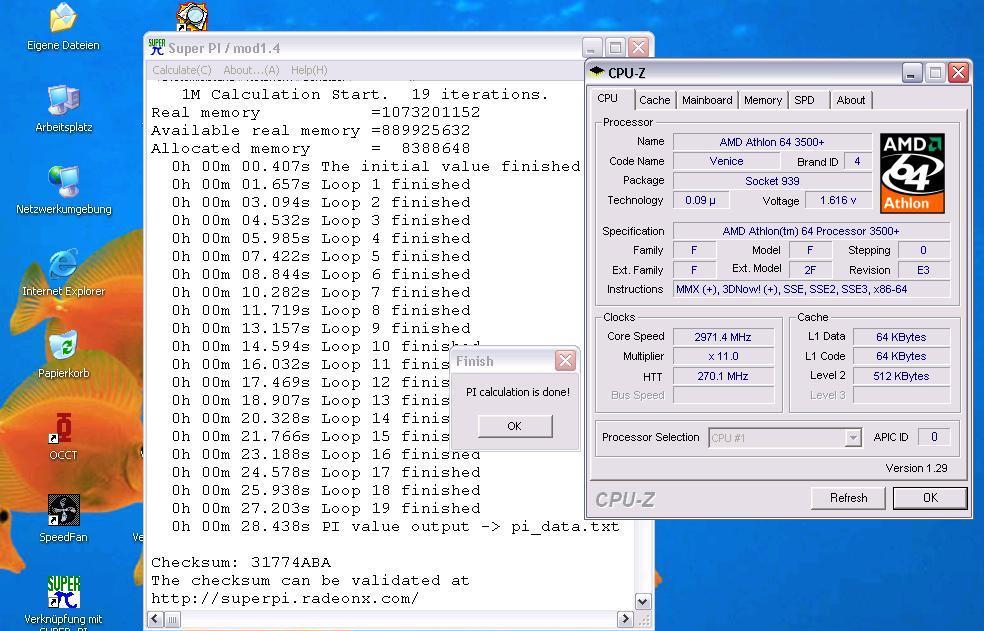Click the Ext. Model 2F field
This screenshot has width=984, height=631.
coord(810,270)
